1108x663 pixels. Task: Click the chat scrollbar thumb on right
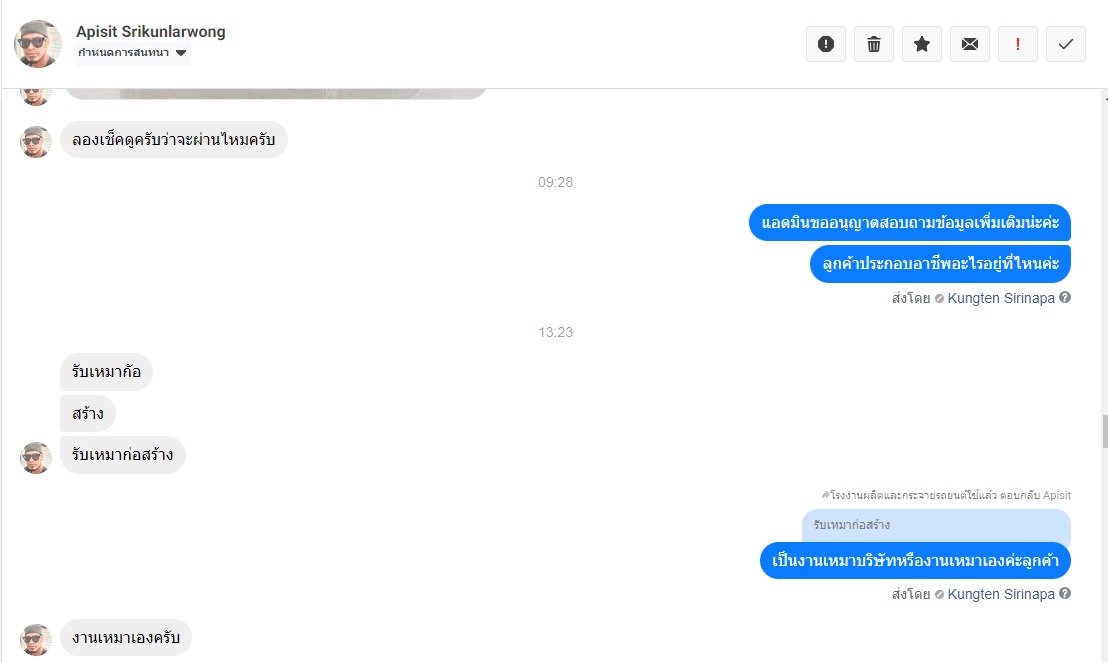pos(1104,431)
